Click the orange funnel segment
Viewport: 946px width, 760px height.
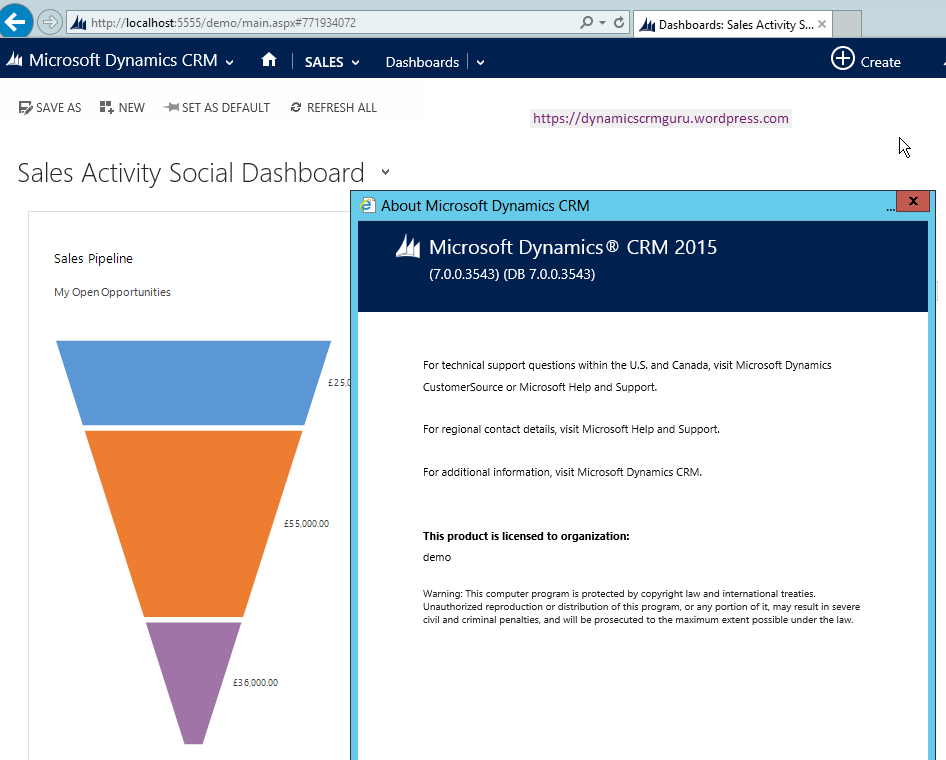(x=193, y=520)
